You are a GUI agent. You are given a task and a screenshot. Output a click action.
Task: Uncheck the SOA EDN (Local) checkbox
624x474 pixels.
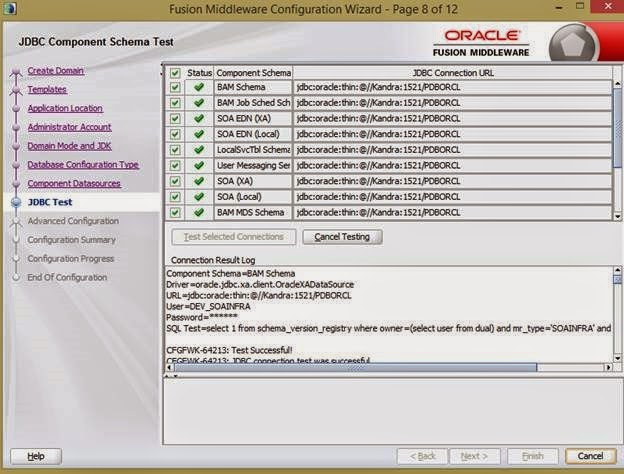[175, 134]
